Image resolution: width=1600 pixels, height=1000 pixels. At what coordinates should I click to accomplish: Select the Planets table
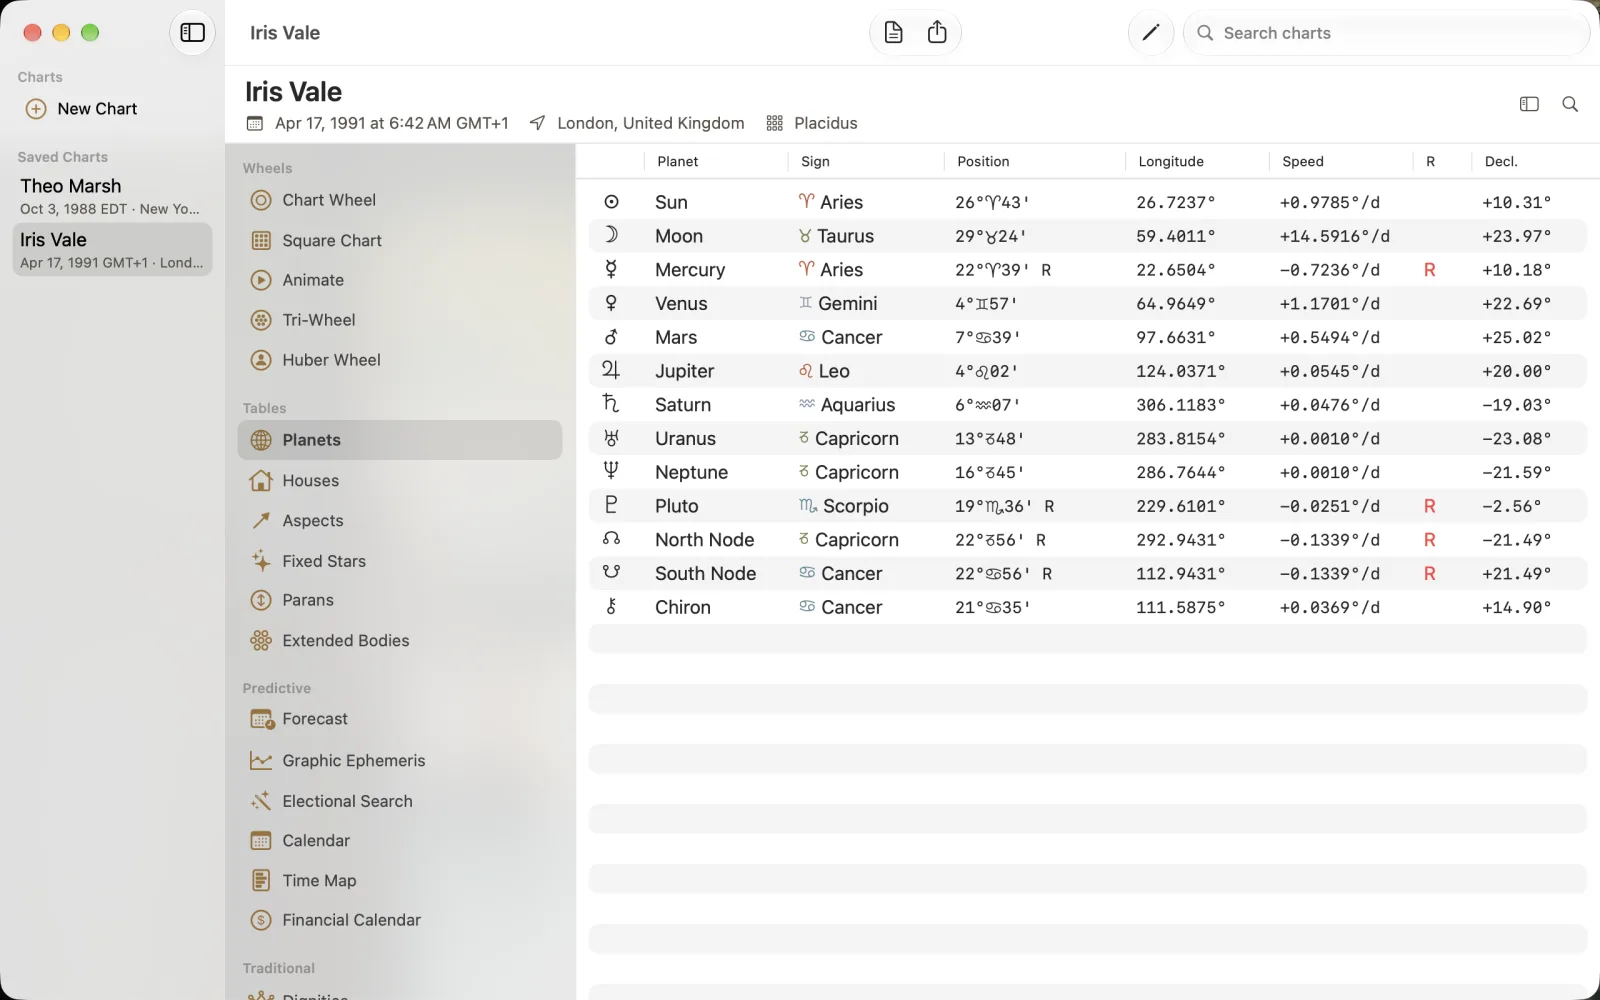[x=400, y=440]
